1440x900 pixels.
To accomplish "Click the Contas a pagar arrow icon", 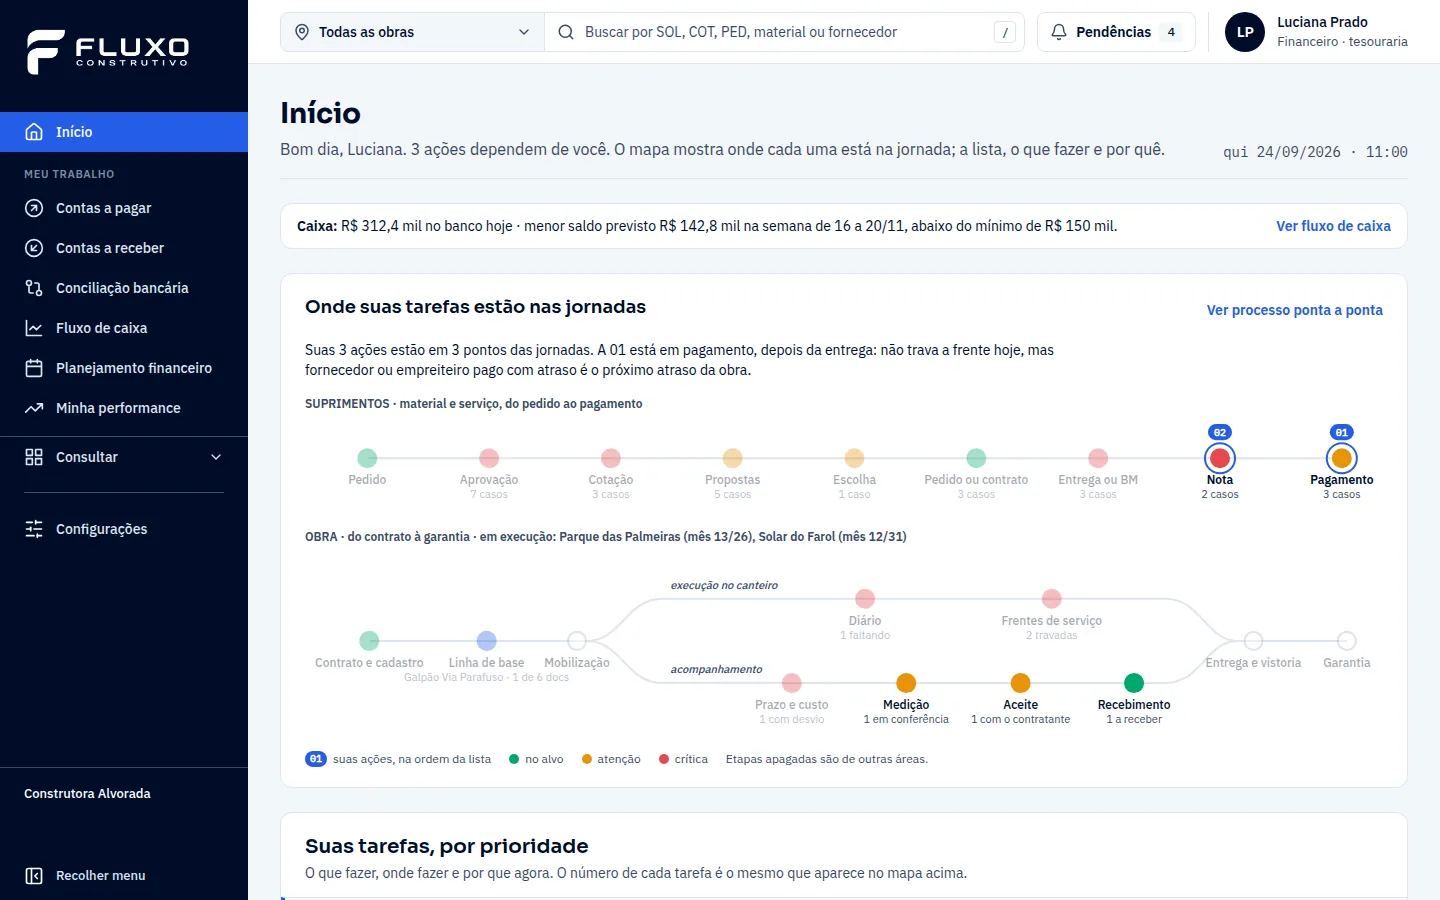I will pyautogui.click(x=34, y=208).
